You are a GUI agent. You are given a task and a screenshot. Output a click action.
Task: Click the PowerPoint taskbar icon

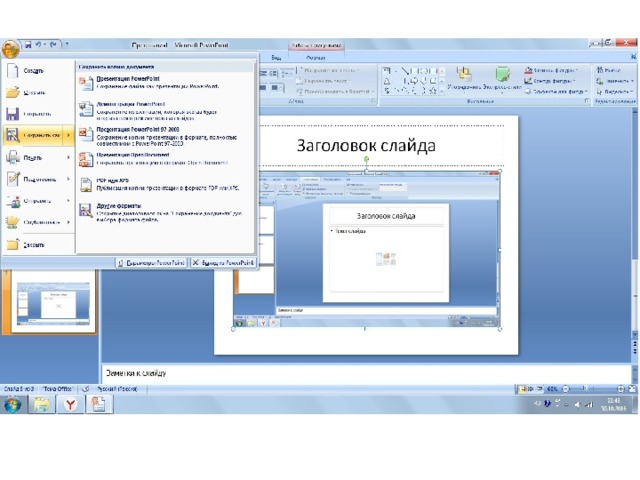click(x=99, y=404)
